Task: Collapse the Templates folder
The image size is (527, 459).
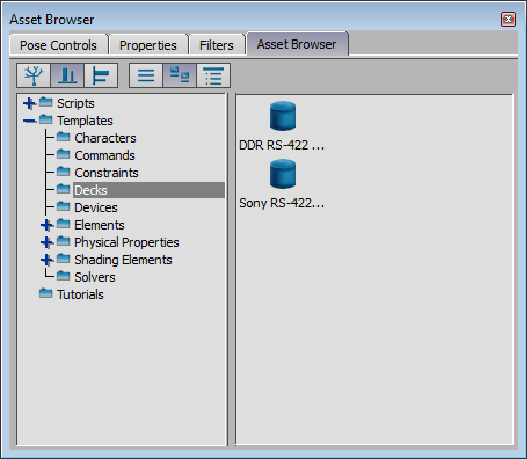Action: pyautogui.click(x=30, y=120)
